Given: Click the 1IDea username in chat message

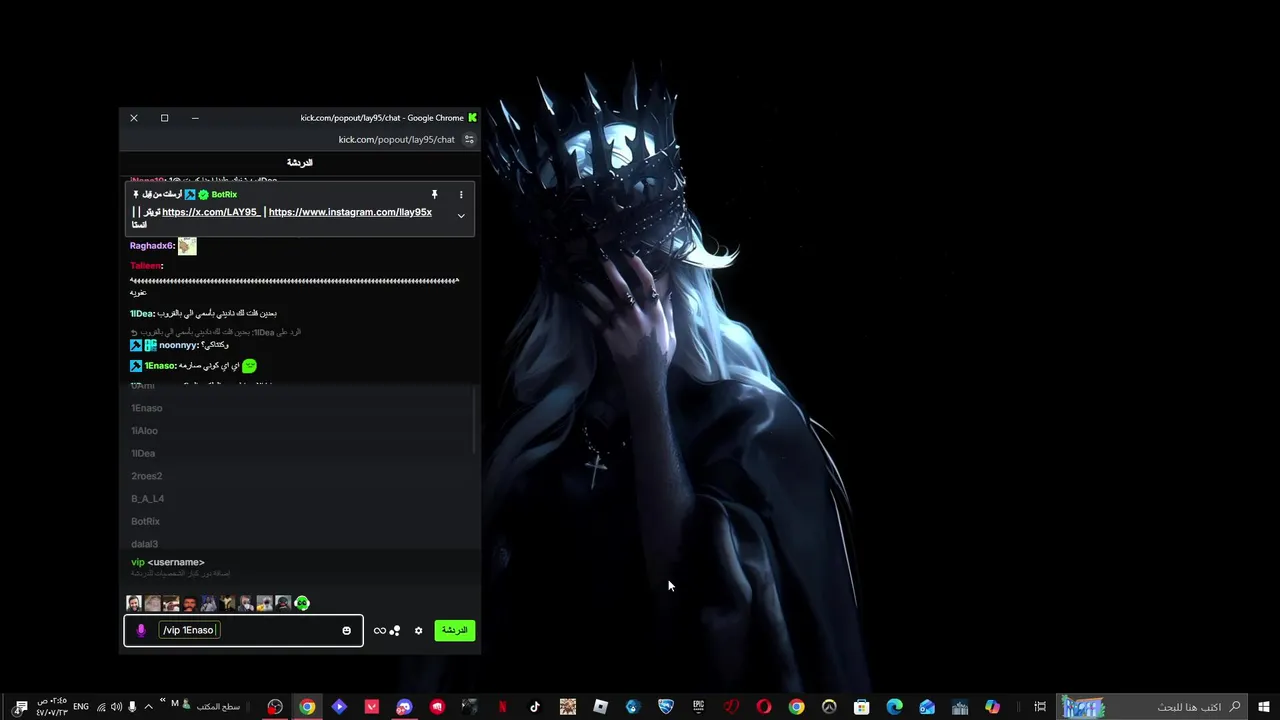Looking at the screenshot, I should tap(142, 314).
